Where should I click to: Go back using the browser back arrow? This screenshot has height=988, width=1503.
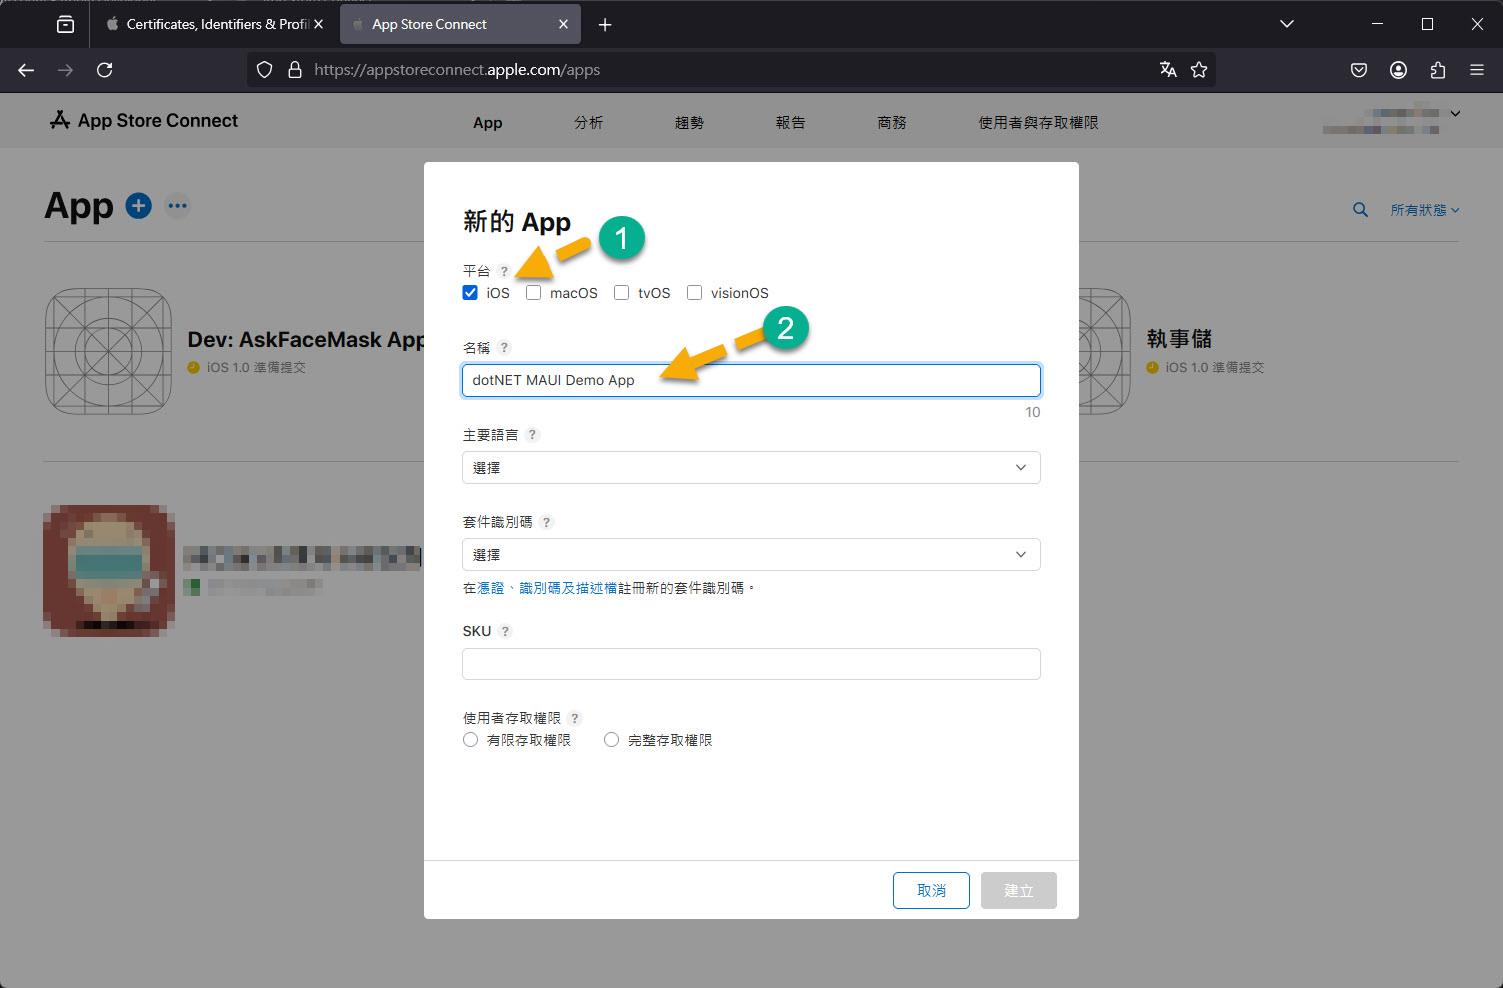tap(26, 70)
